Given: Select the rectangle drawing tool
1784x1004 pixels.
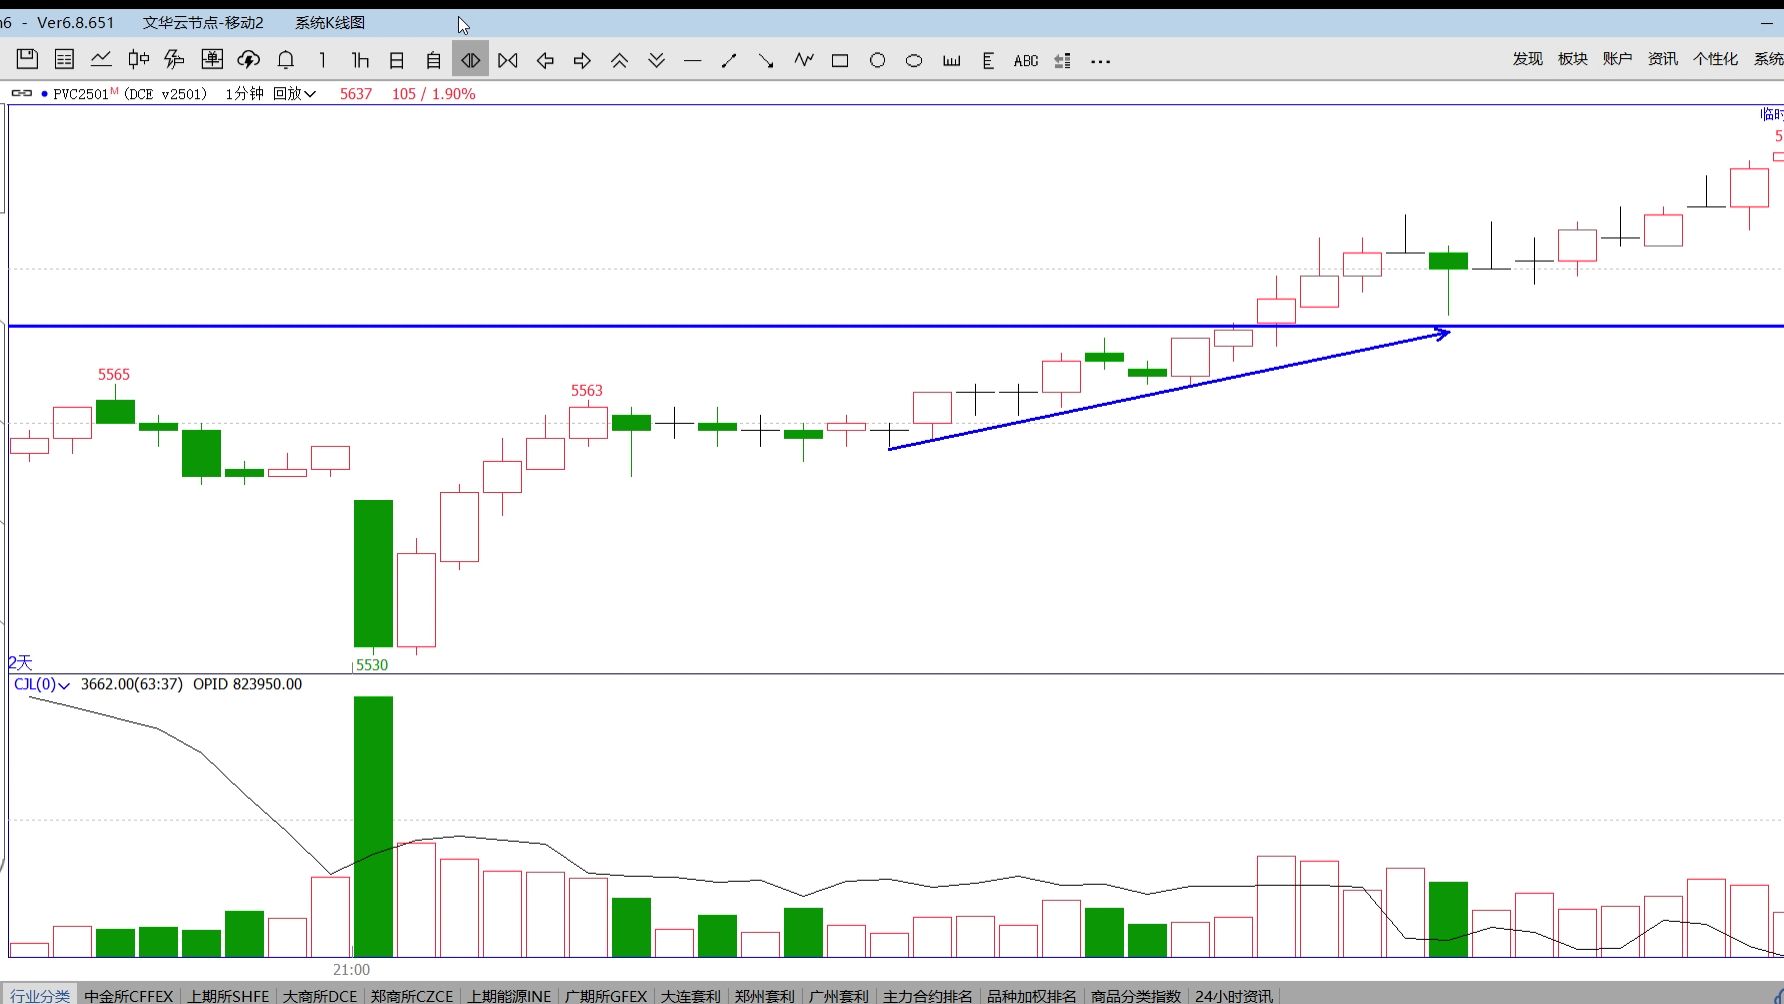Looking at the screenshot, I should (840, 61).
